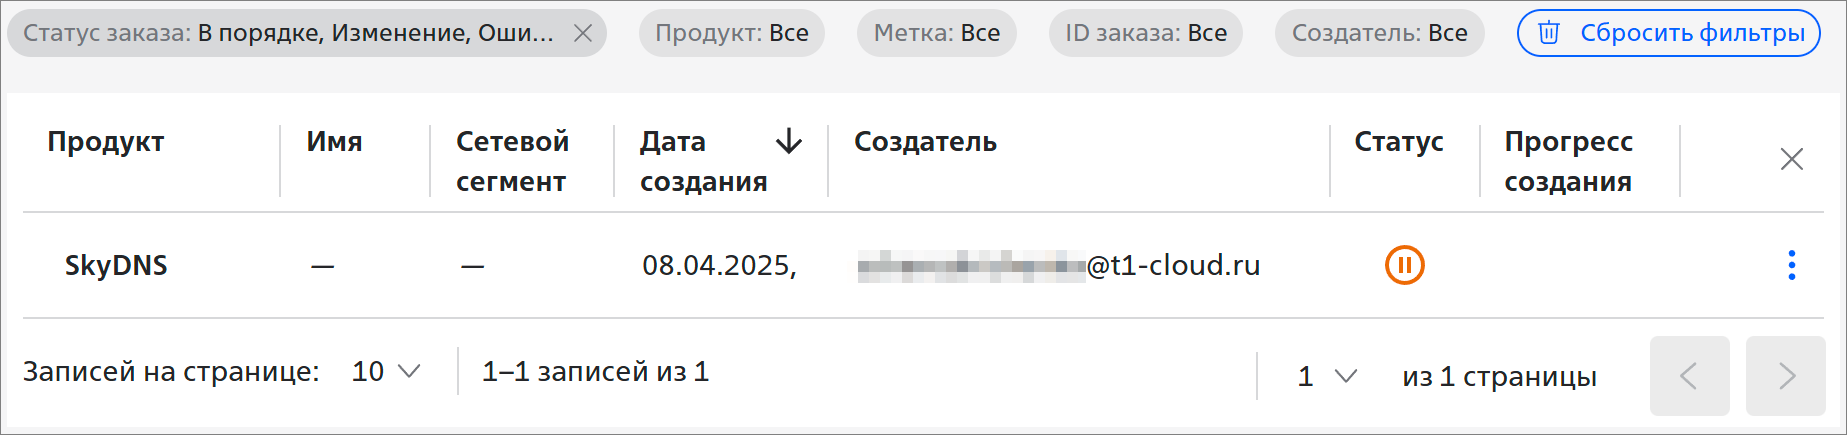Screen dimensions: 1847x435
Task: Click the trash icon in Сбросить фильтры
Action: pos(1548,33)
